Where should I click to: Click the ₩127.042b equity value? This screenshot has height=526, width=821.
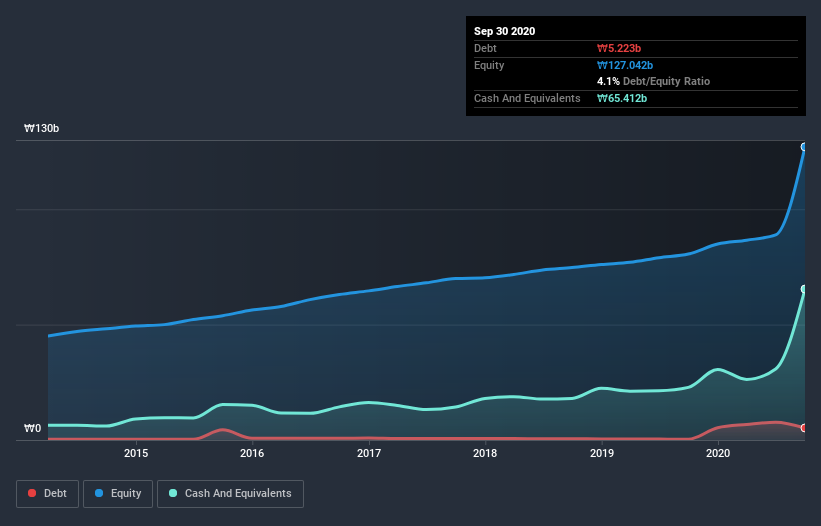(625, 65)
